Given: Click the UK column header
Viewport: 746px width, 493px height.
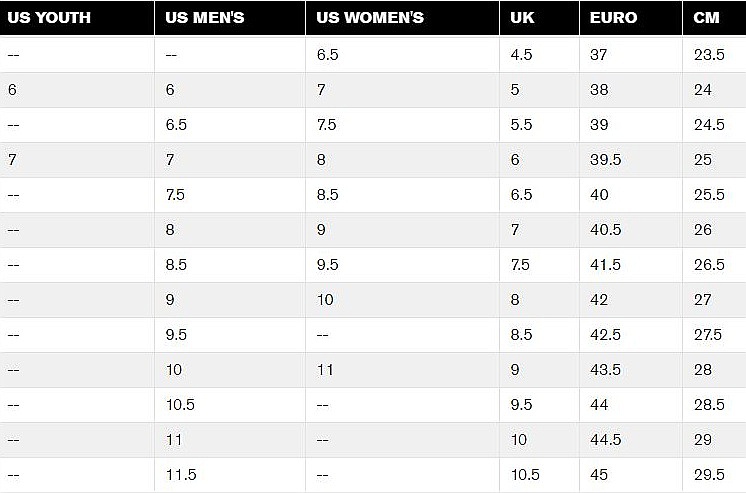Looking at the screenshot, I should [x=522, y=18].
